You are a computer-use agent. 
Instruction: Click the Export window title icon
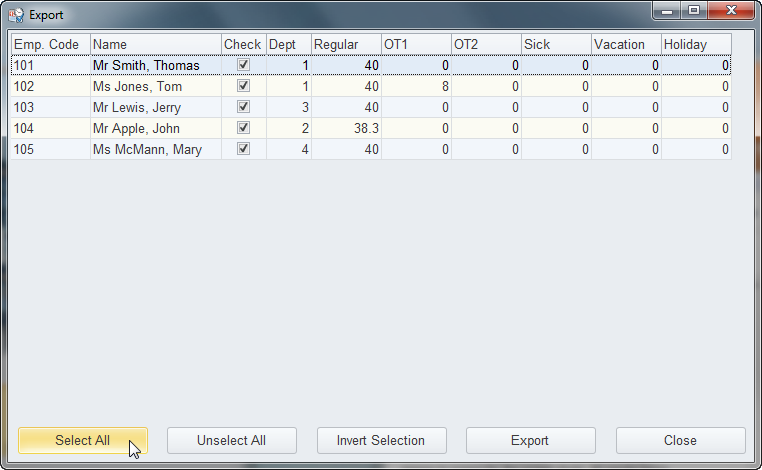click(16, 15)
